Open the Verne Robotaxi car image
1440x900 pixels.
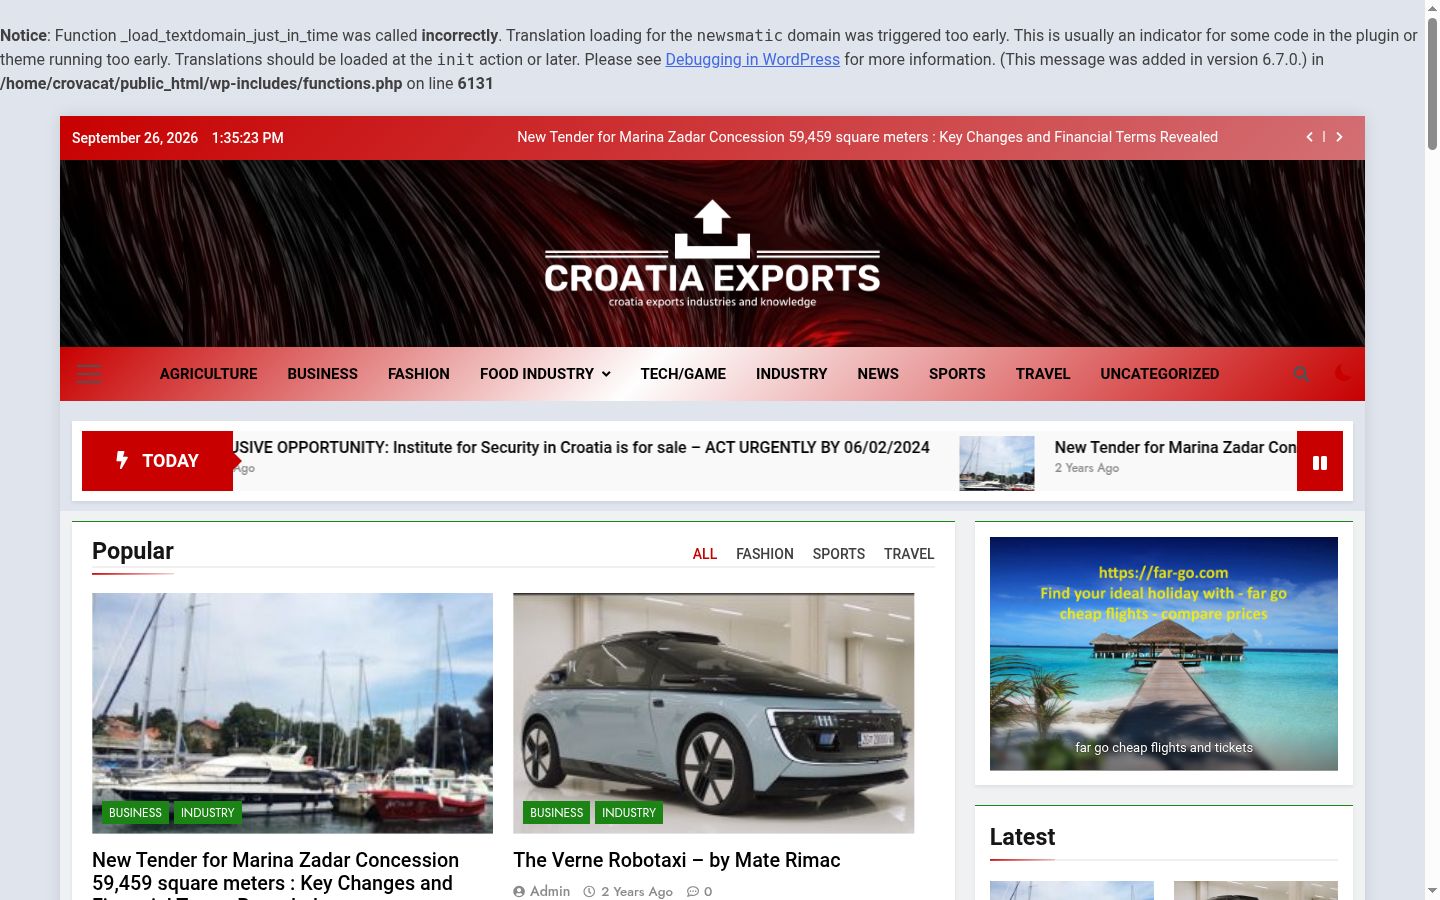coord(714,713)
